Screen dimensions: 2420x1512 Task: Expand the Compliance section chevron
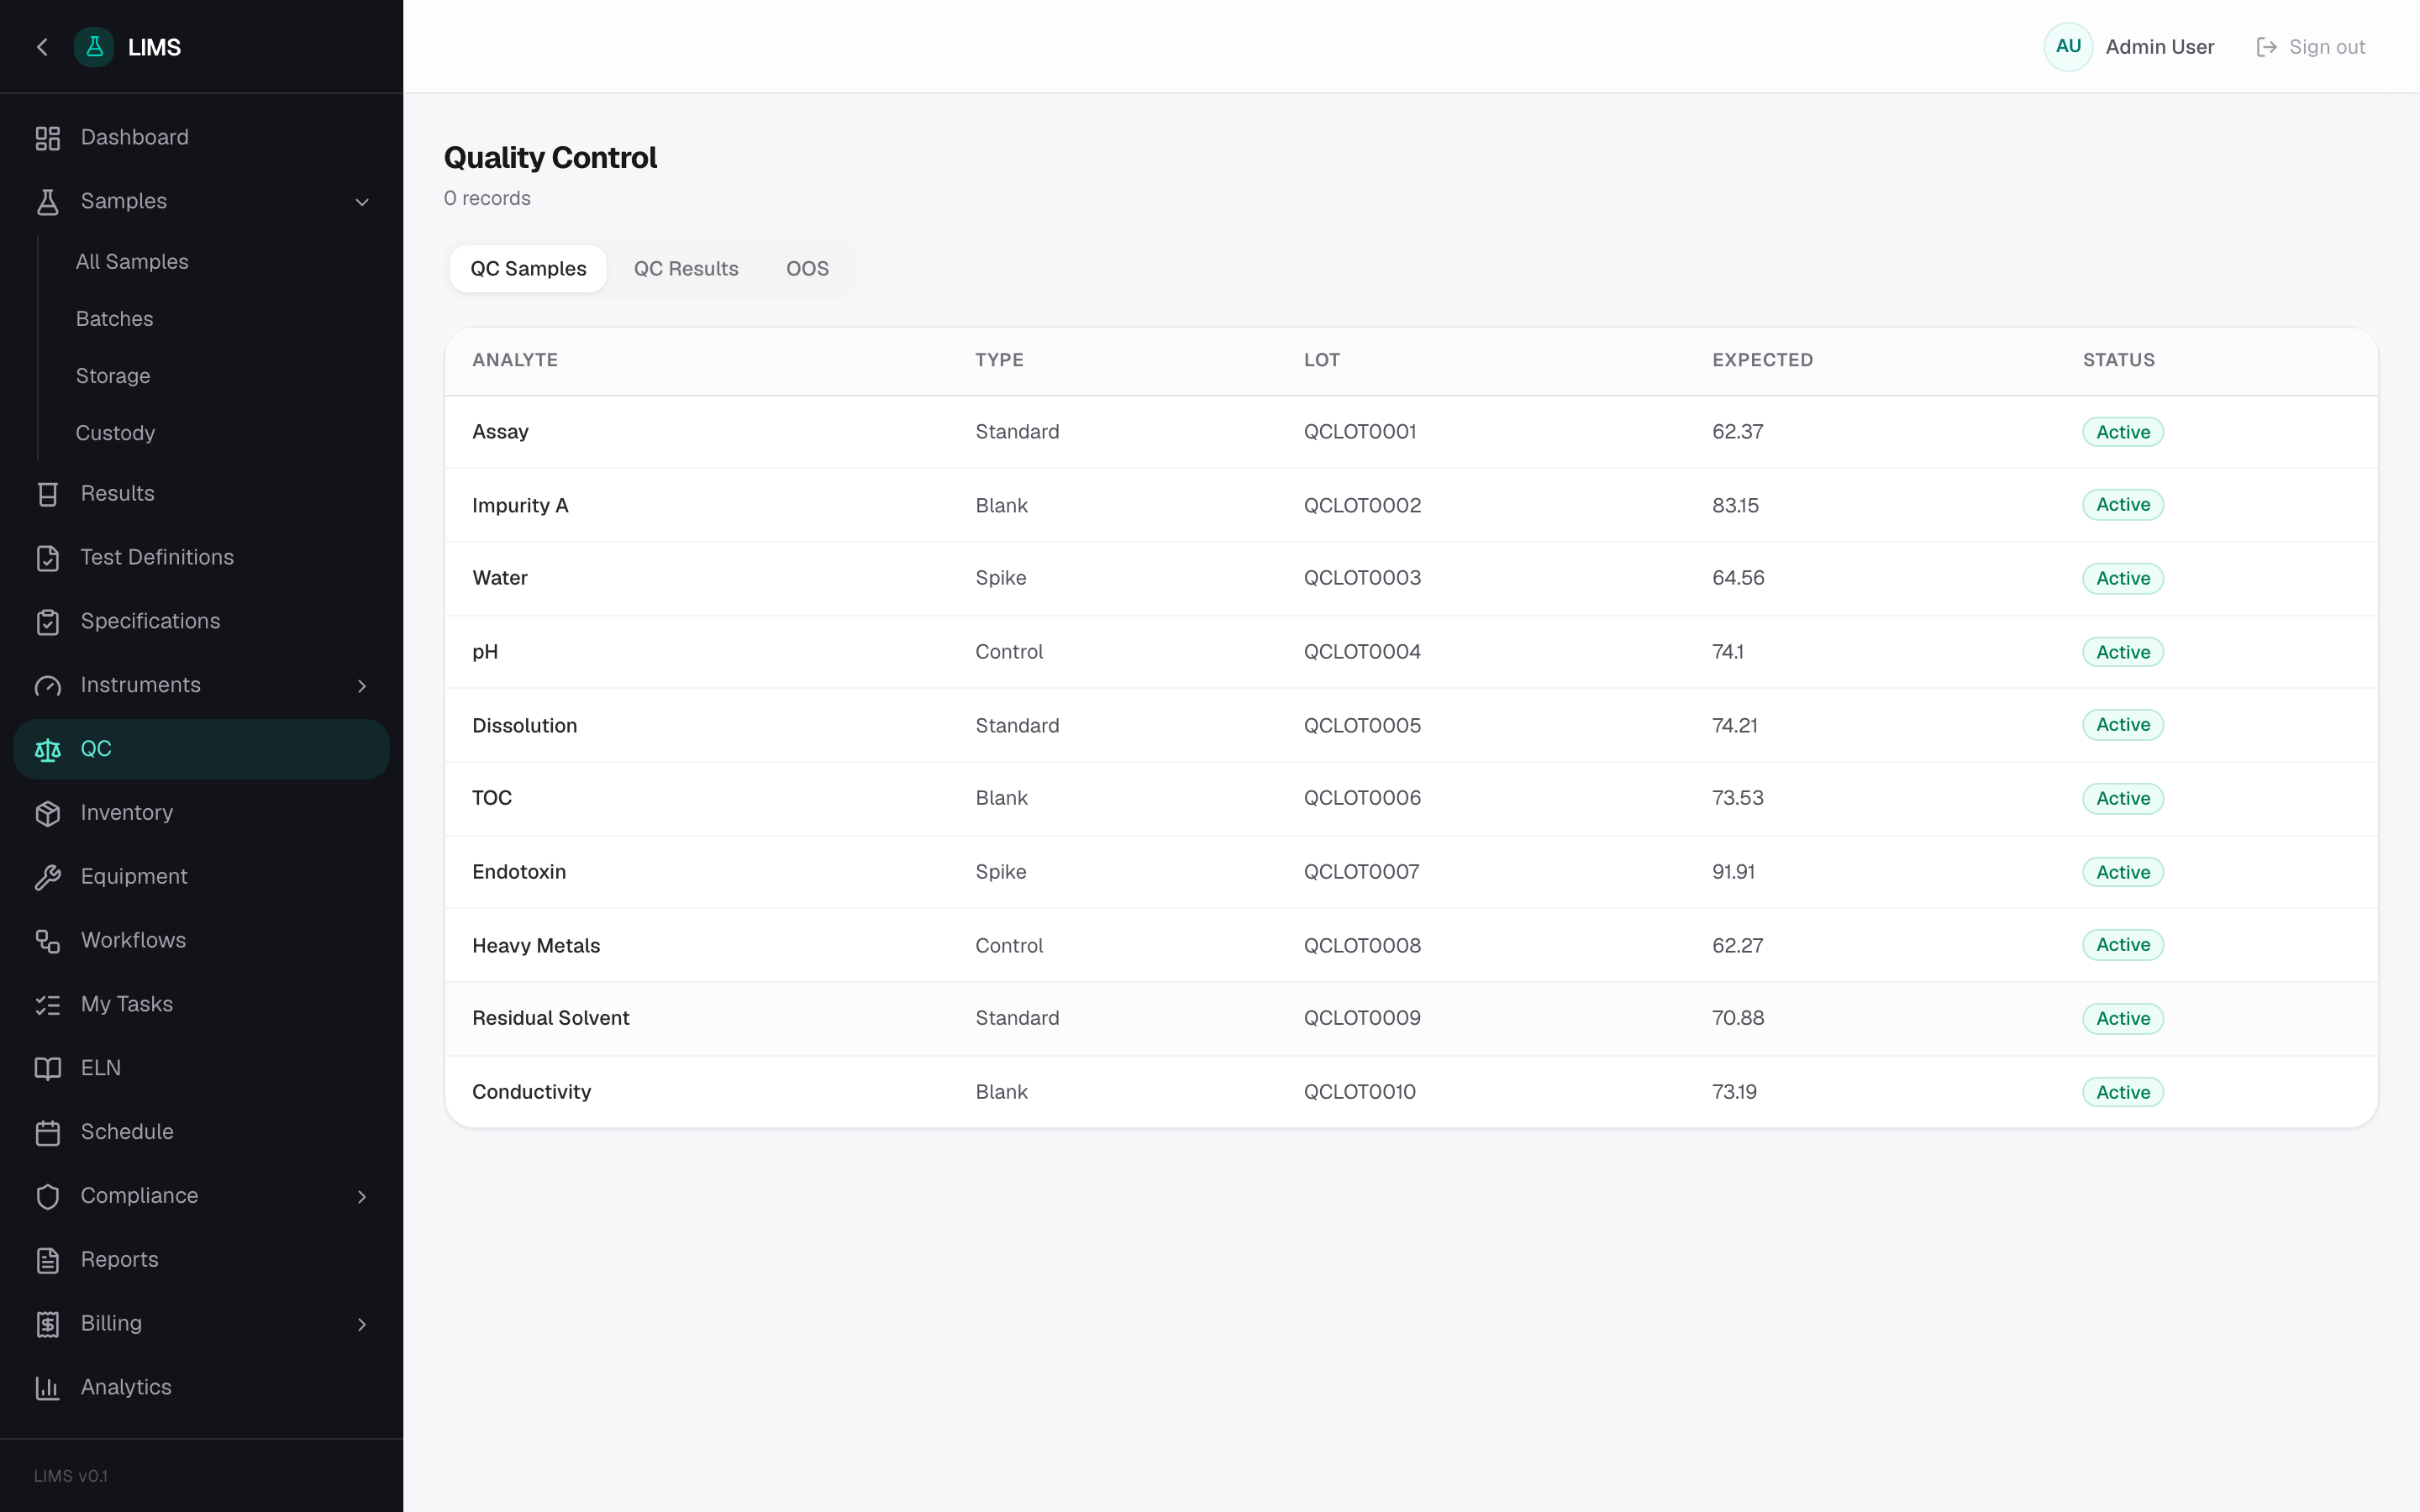(362, 1196)
